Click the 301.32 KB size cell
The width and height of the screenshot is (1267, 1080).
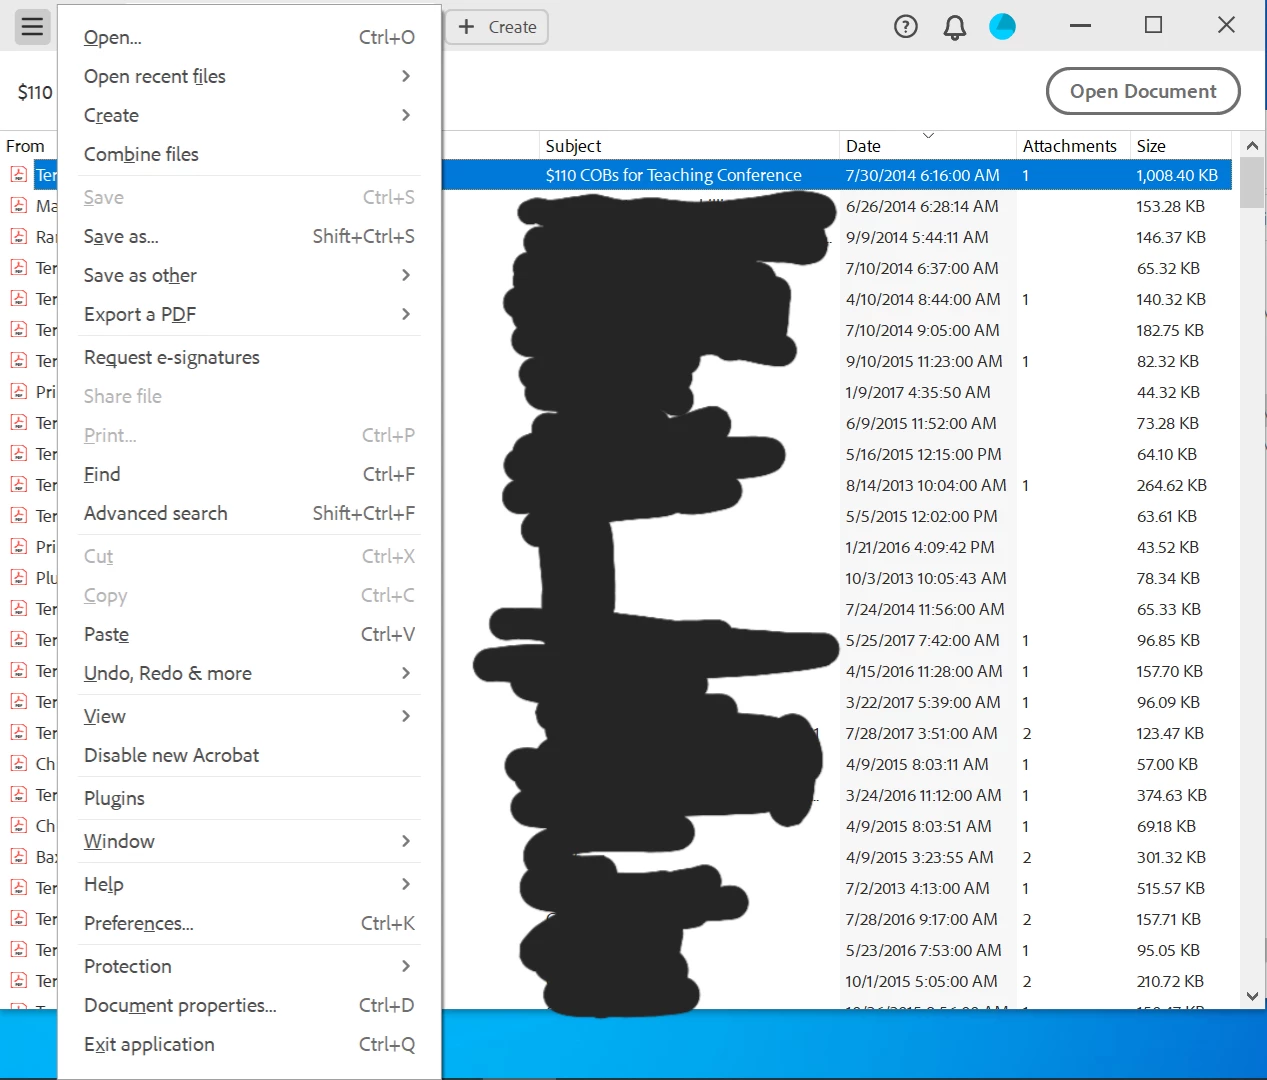click(x=1171, y=857)
